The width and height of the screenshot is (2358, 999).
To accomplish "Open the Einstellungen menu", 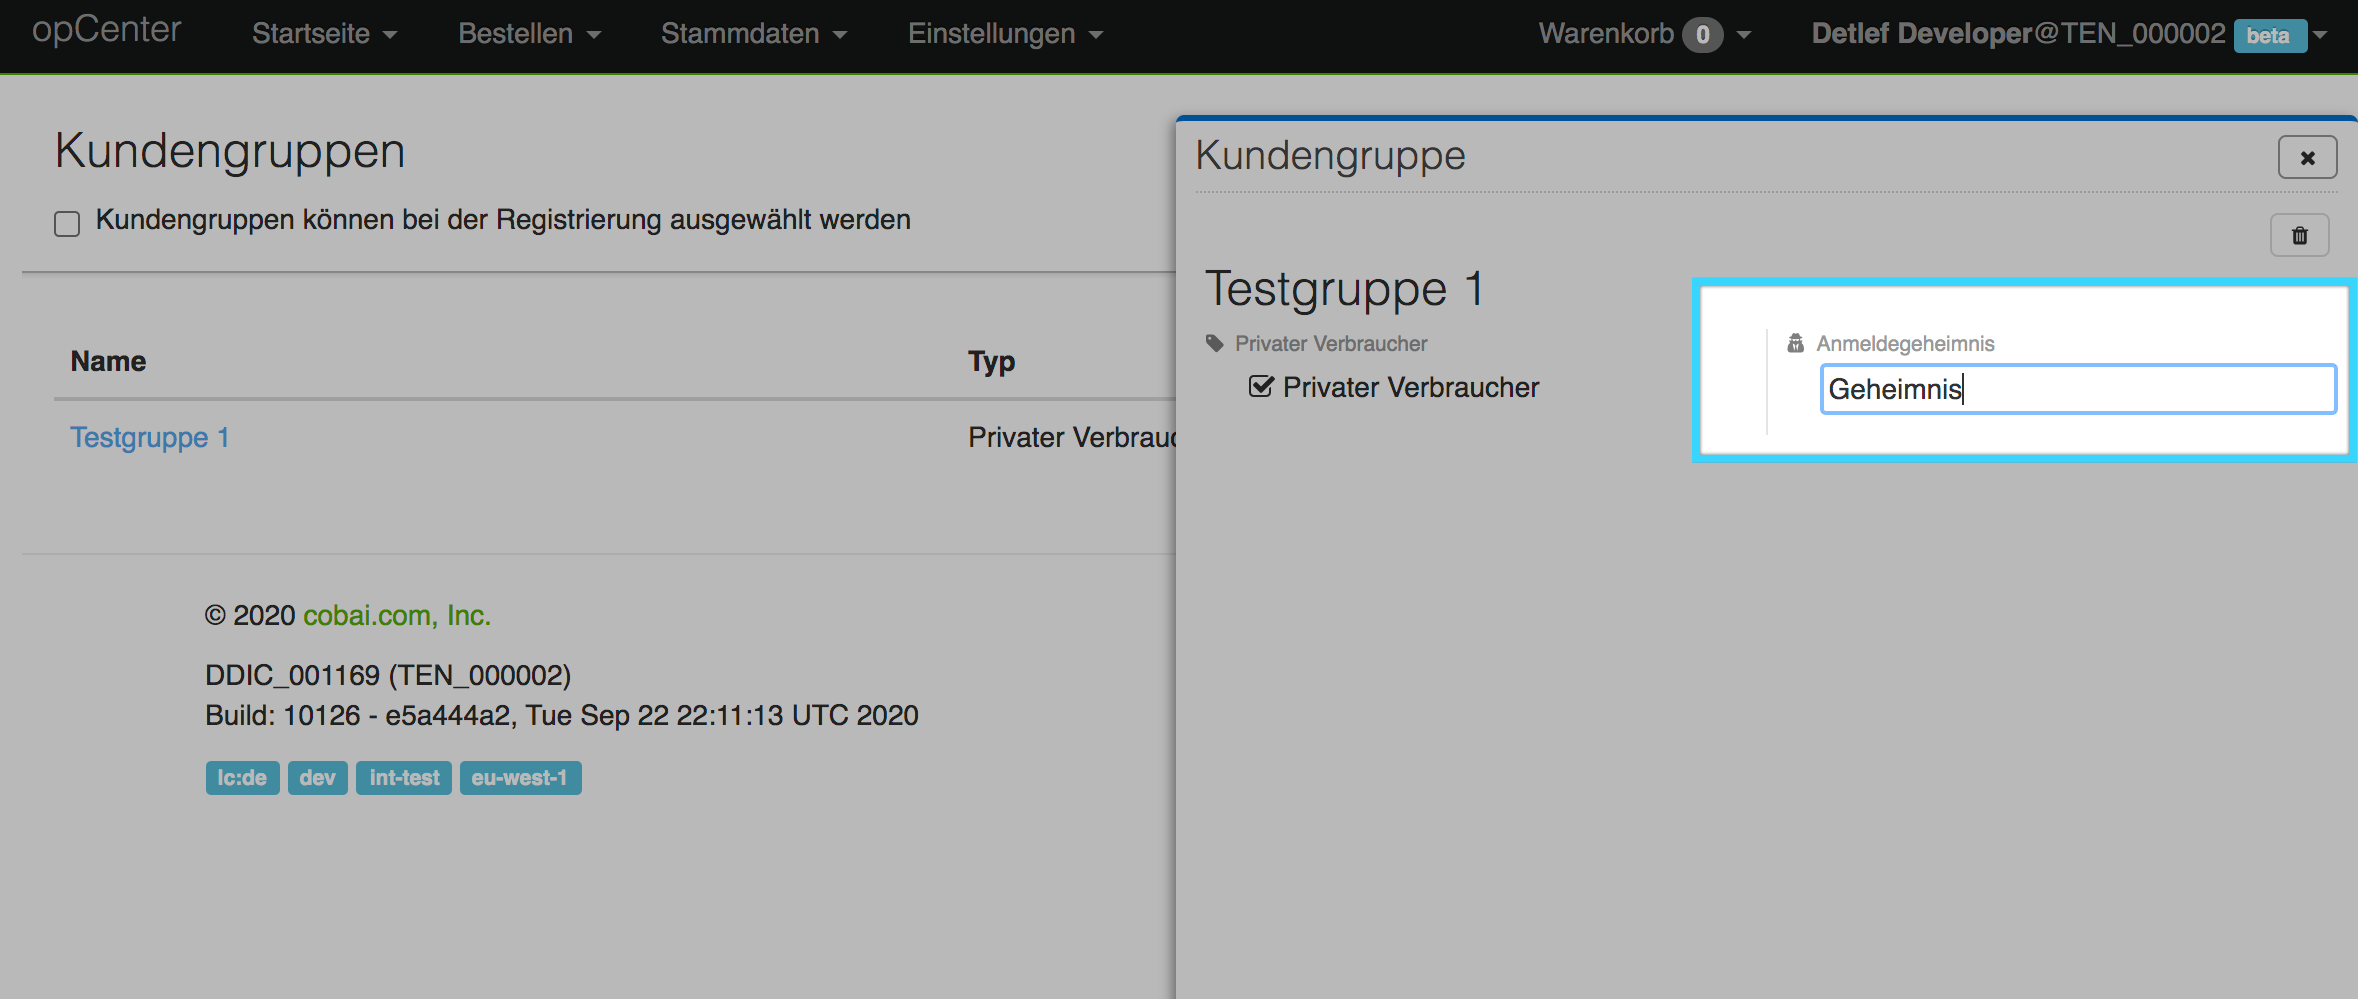I will click(1004, 34).
